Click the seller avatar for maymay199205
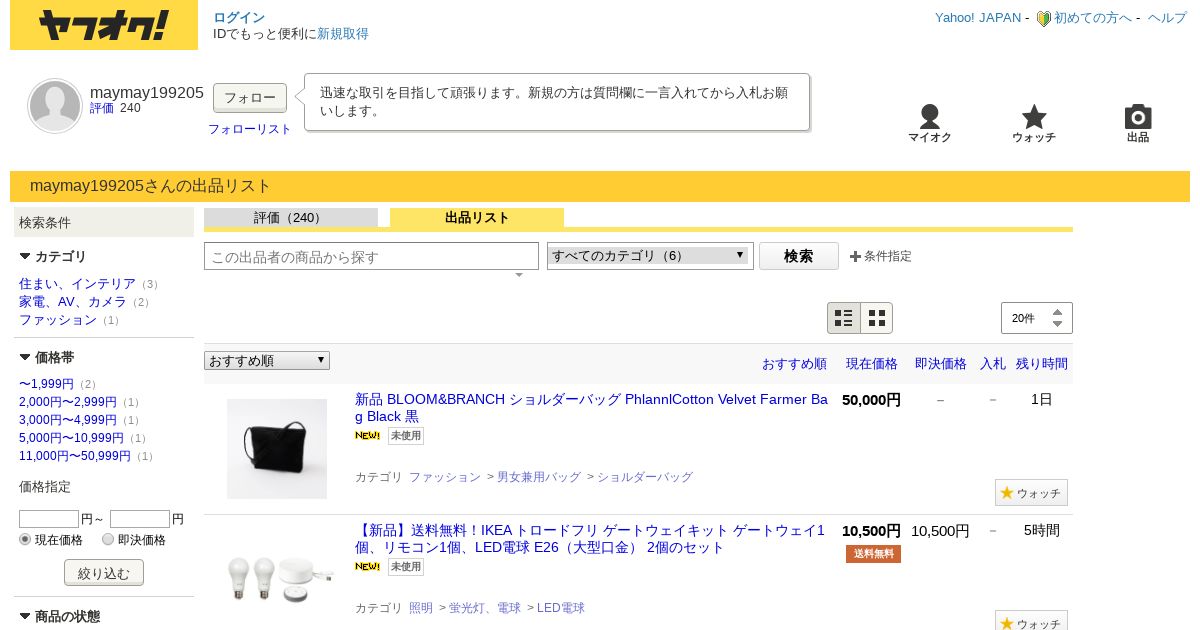 (x=55, y=106)
